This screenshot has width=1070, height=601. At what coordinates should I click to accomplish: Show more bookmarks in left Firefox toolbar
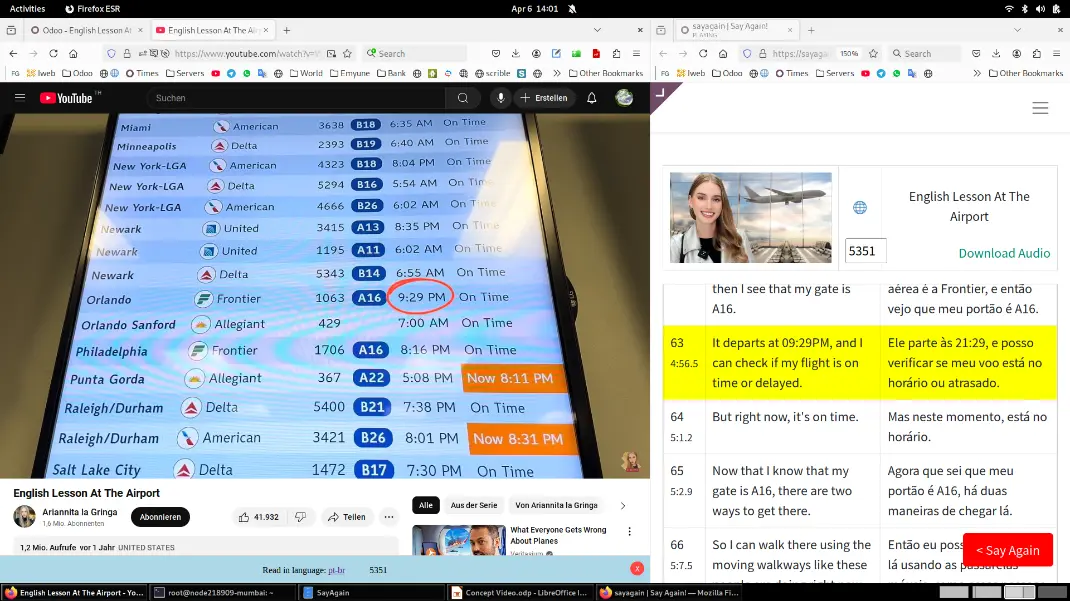[557, 73]
